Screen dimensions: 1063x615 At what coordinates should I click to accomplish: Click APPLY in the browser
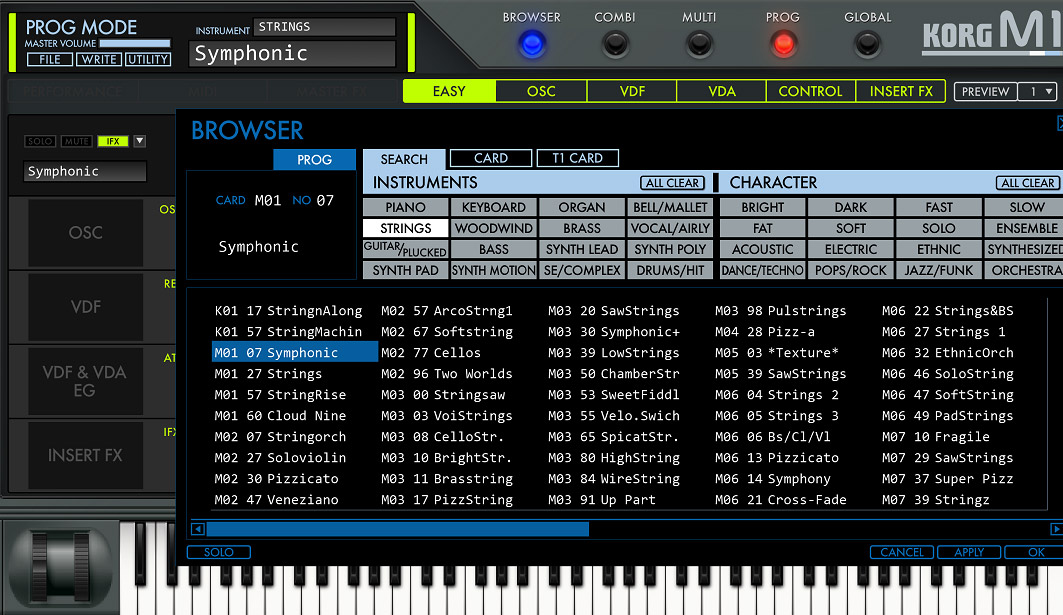969,552
